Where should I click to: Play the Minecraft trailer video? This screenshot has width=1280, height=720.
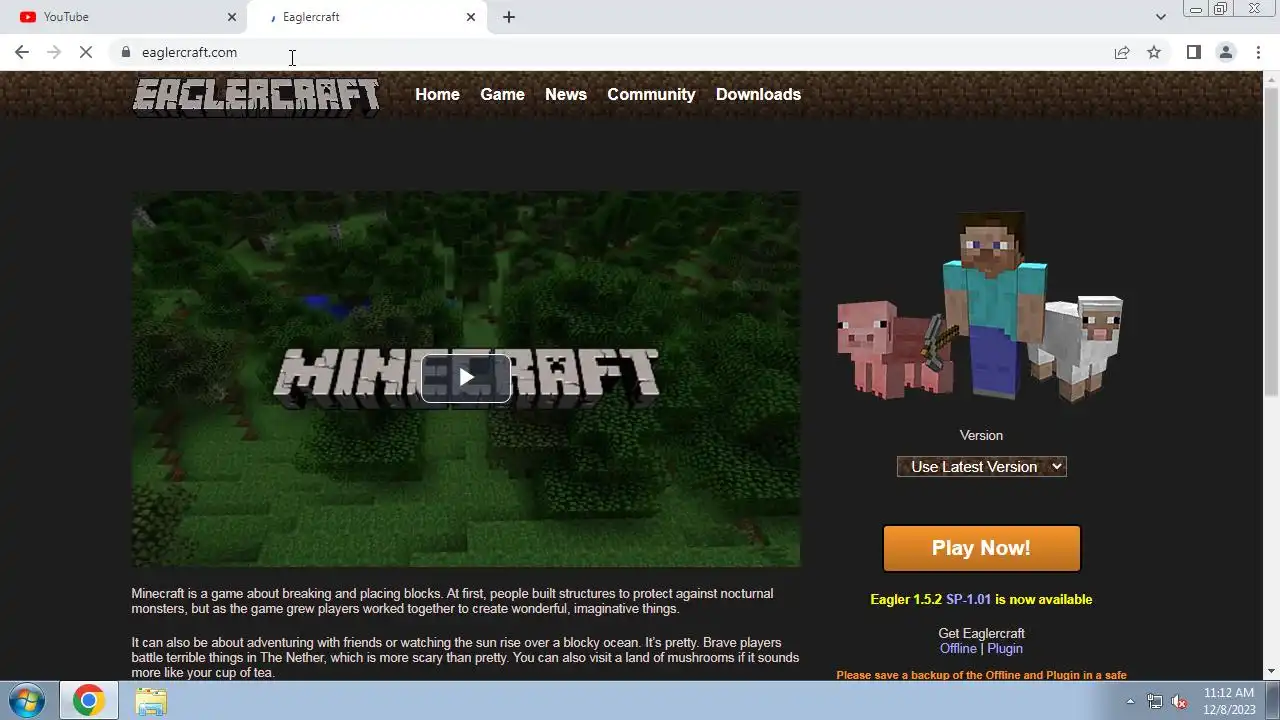point(466,378)
